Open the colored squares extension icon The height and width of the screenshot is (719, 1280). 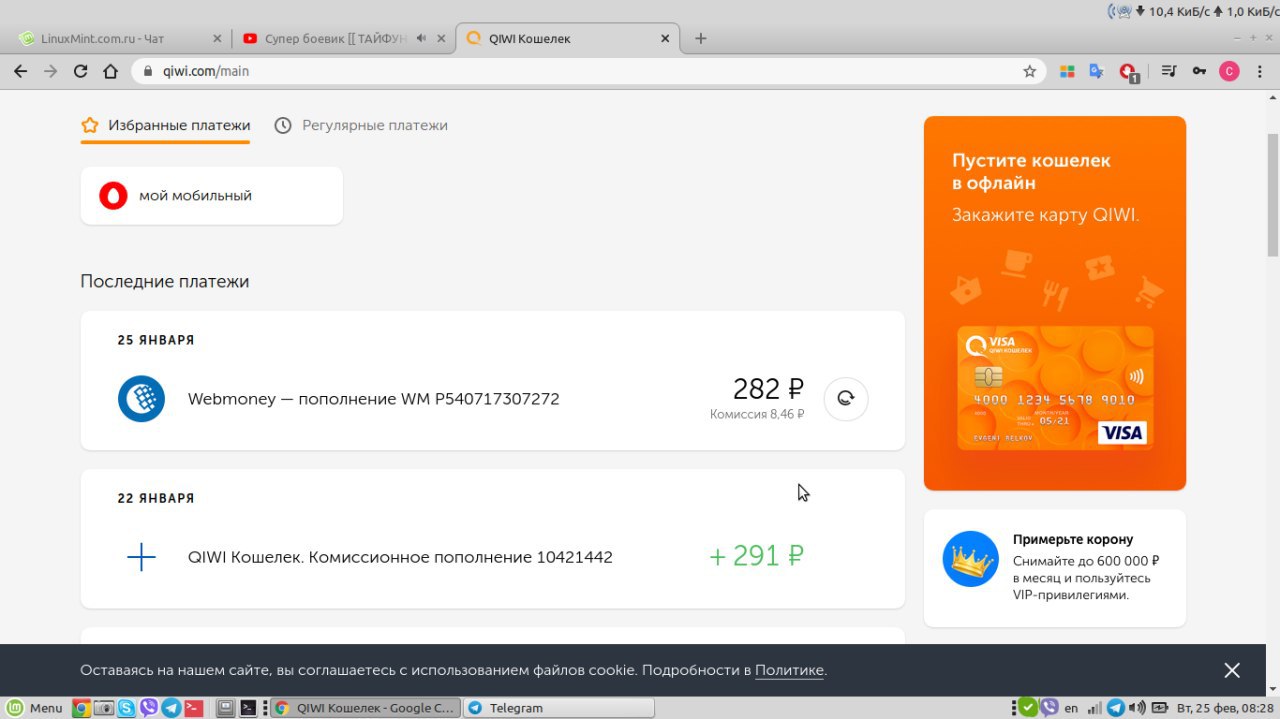click(1067, 71)
